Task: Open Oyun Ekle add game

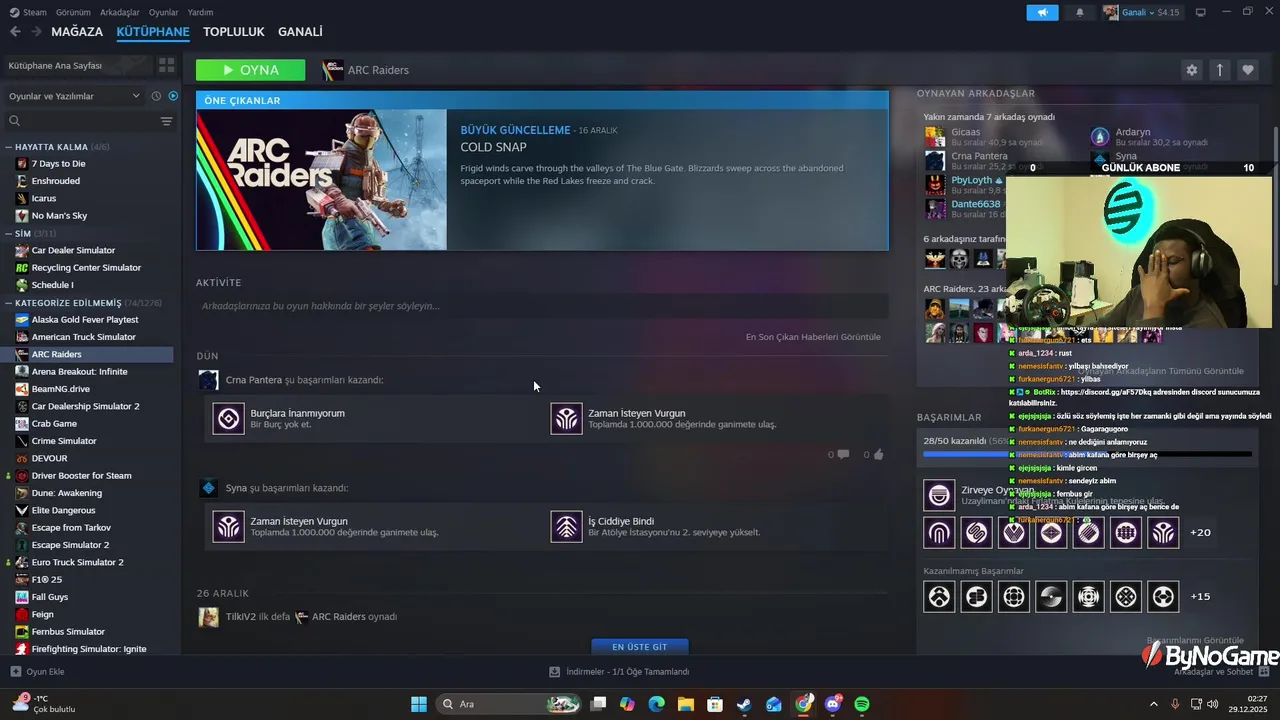Action: [38, 672]
